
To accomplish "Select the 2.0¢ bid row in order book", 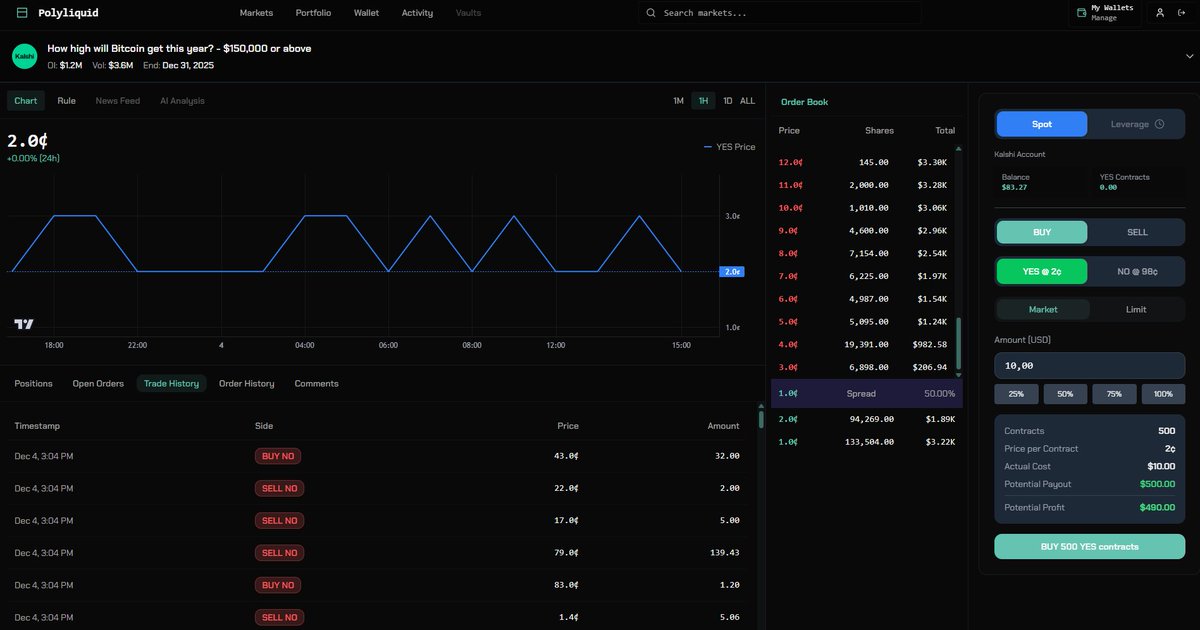I will [x=866, y=419].
